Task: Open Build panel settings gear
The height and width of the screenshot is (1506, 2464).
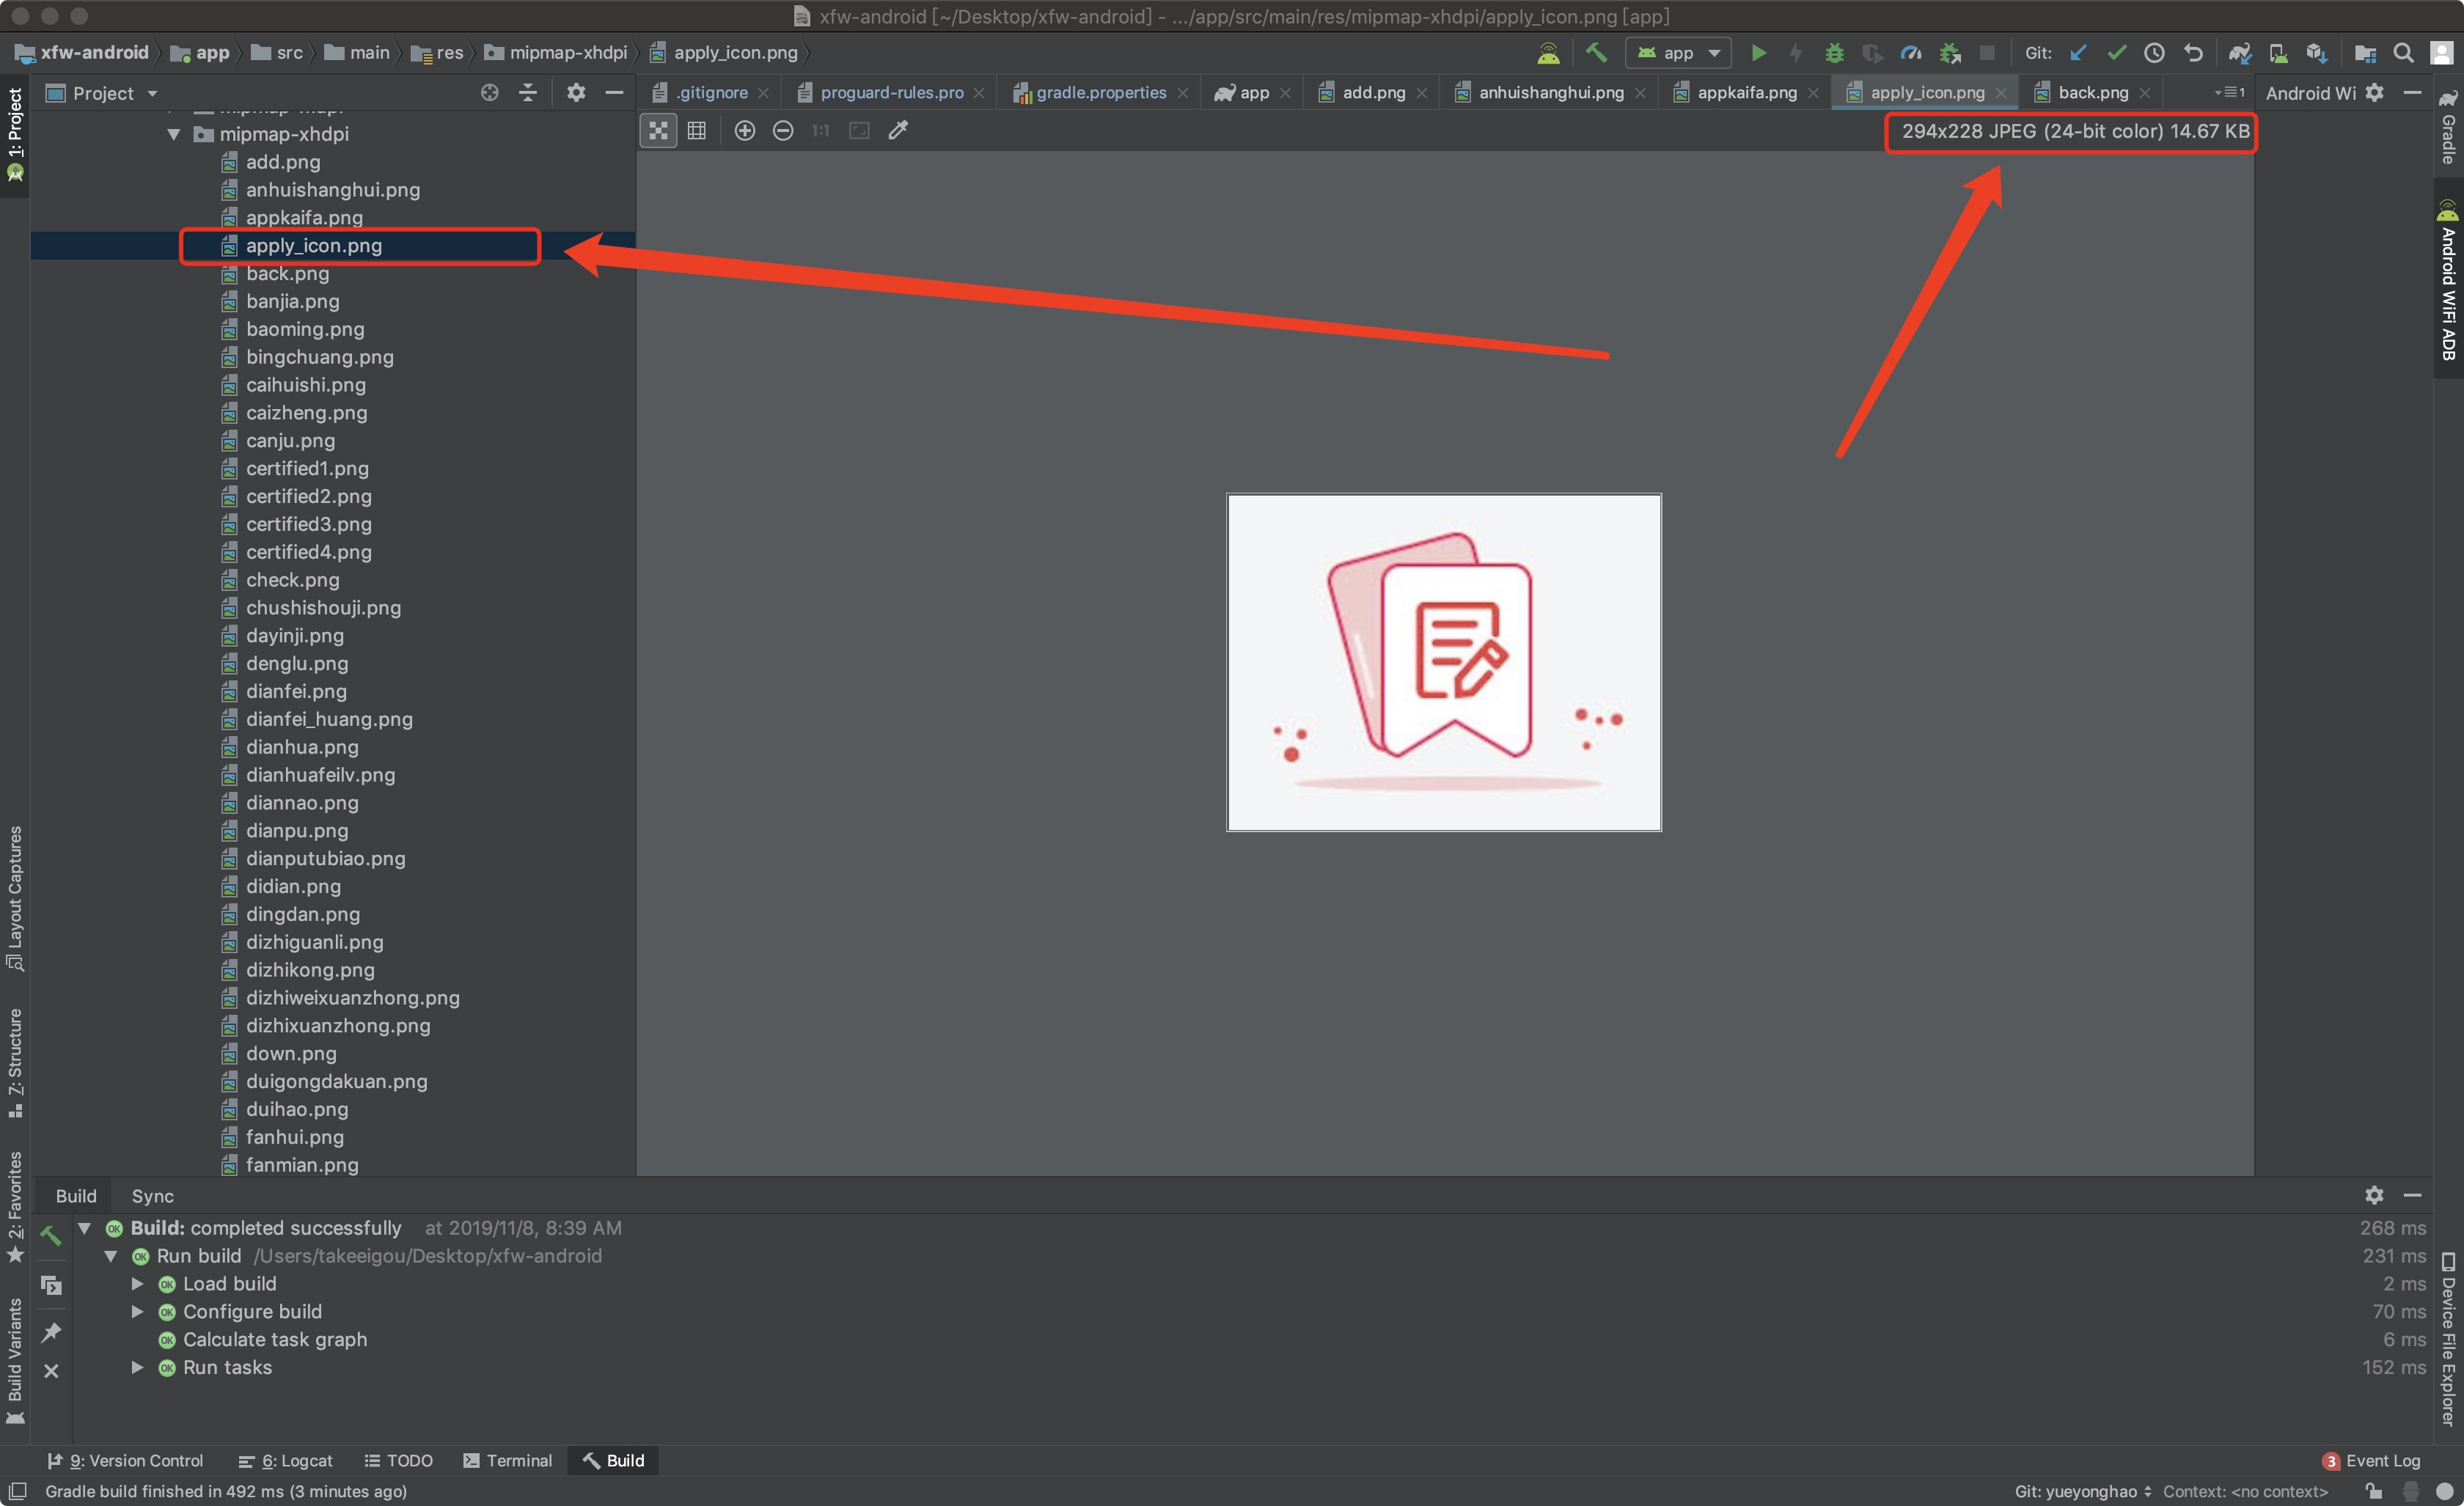Action: 2375,1195
